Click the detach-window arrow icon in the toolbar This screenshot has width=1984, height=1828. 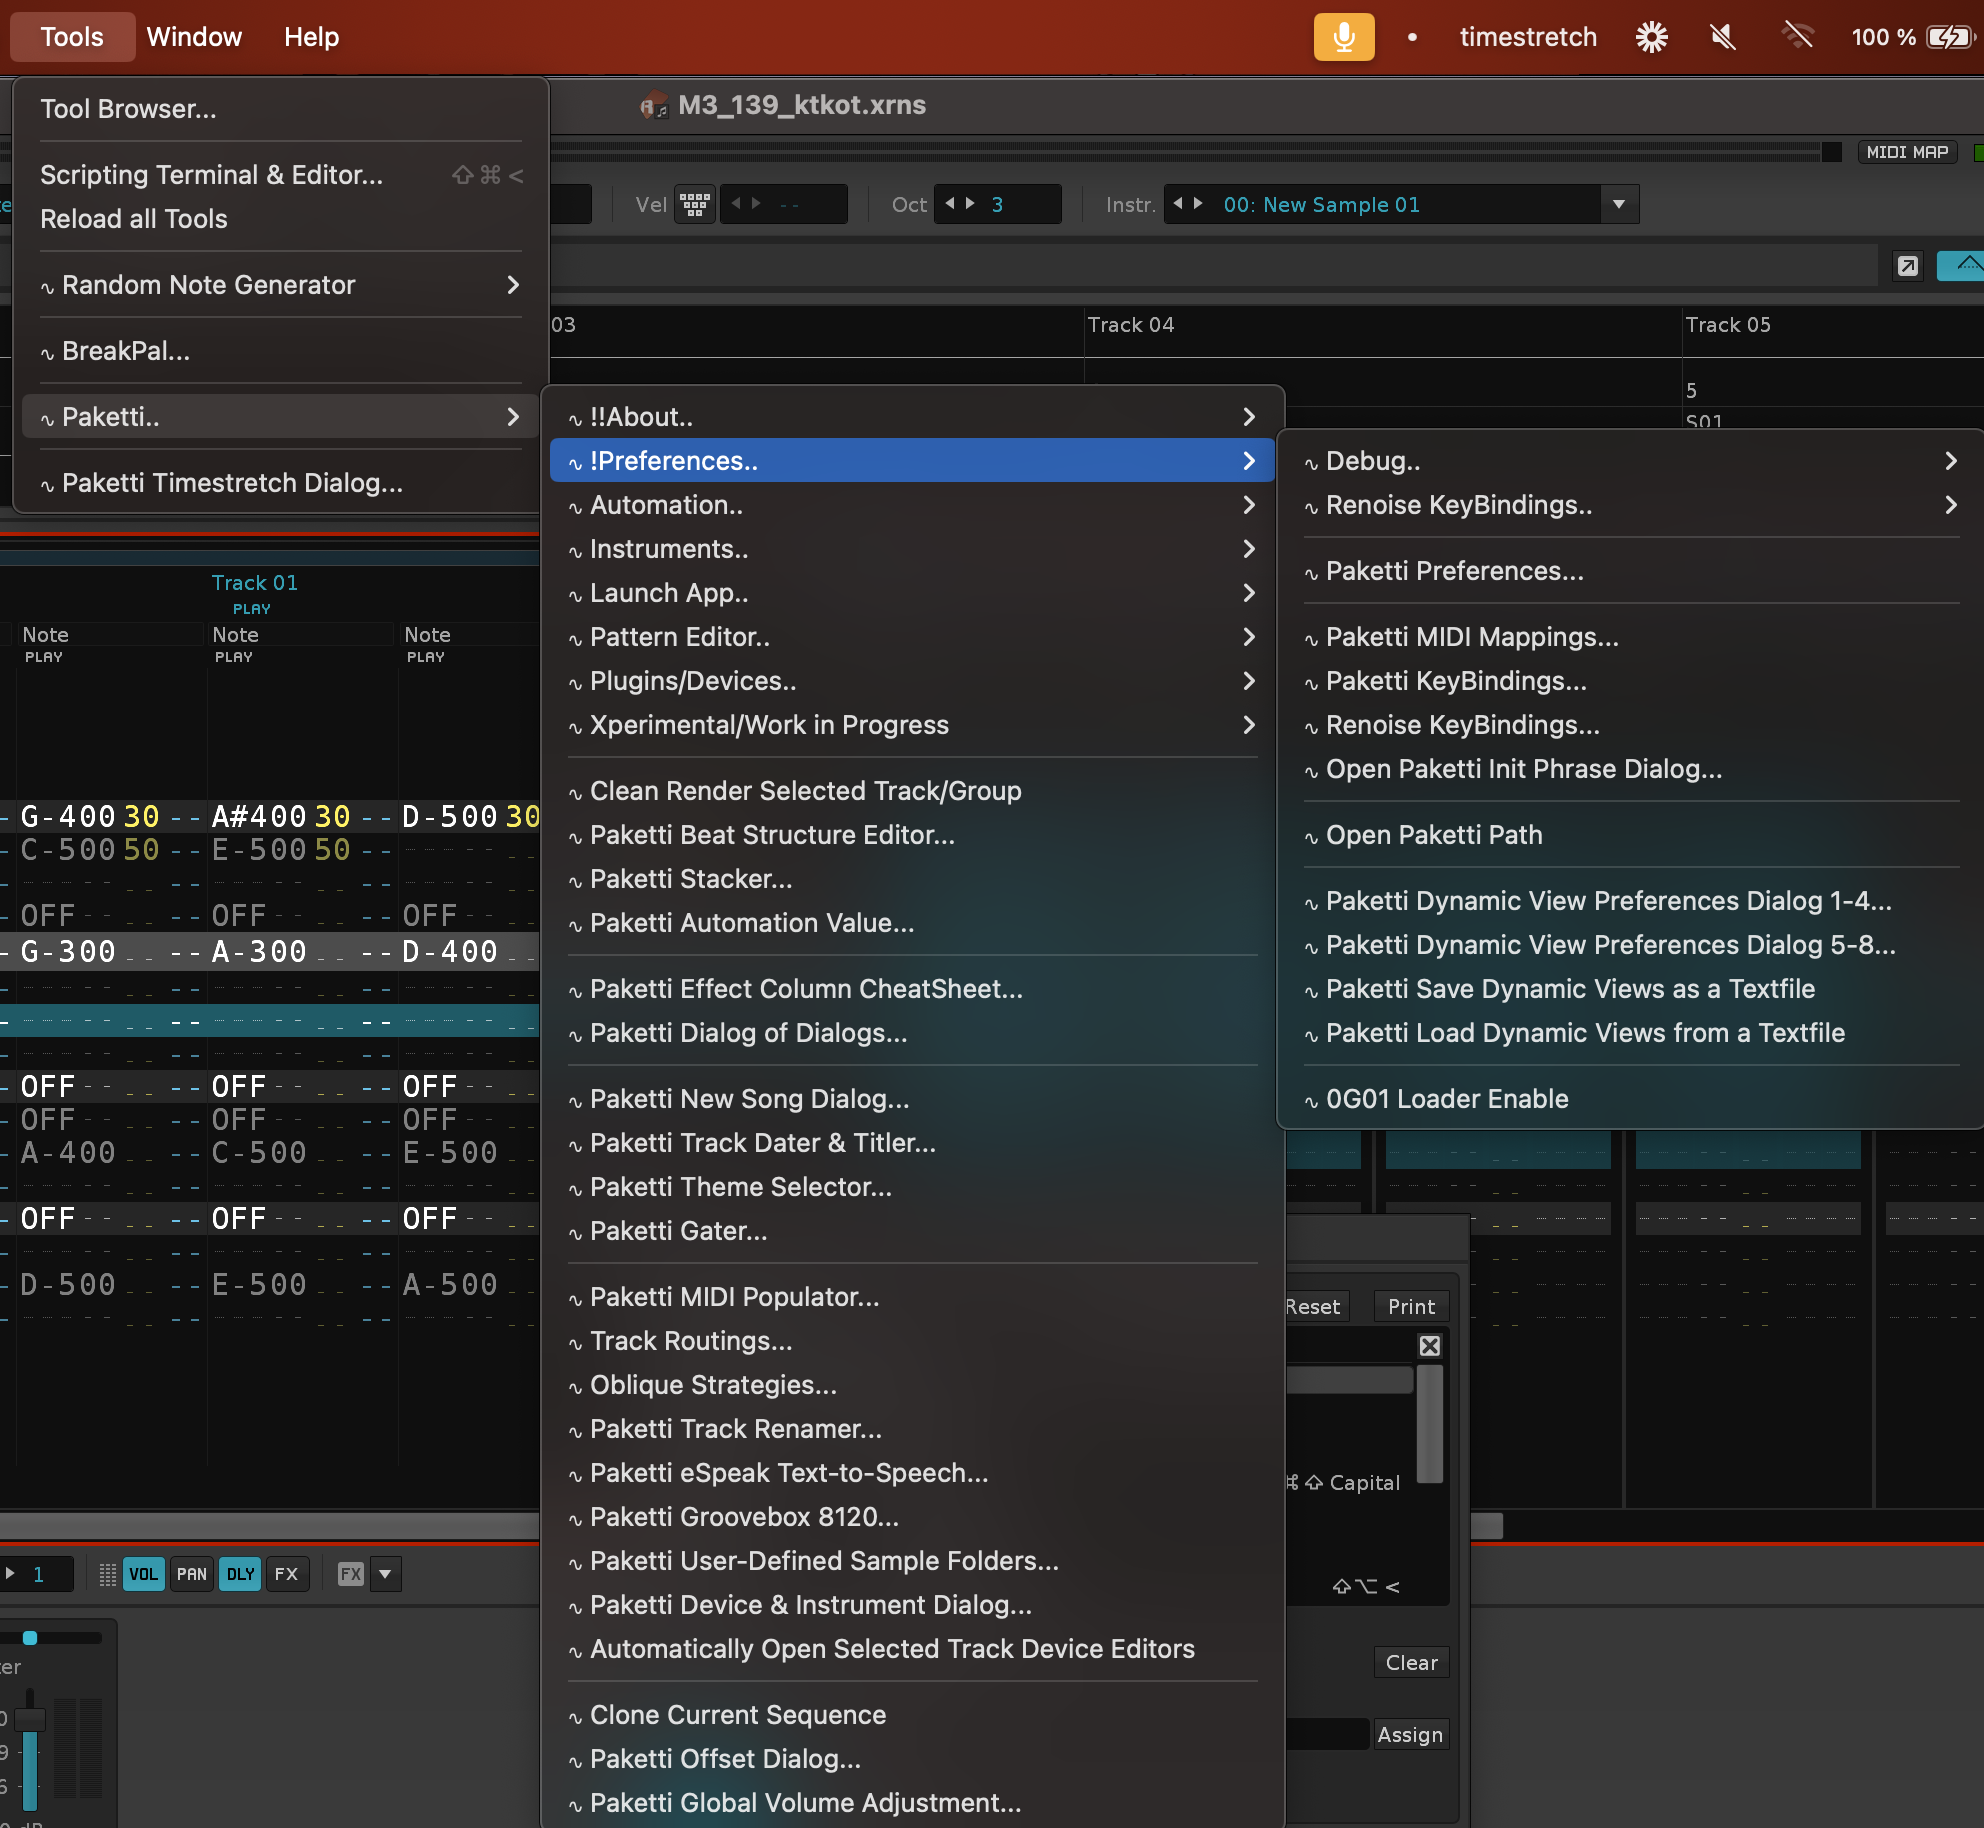(x=1908, y=266)
